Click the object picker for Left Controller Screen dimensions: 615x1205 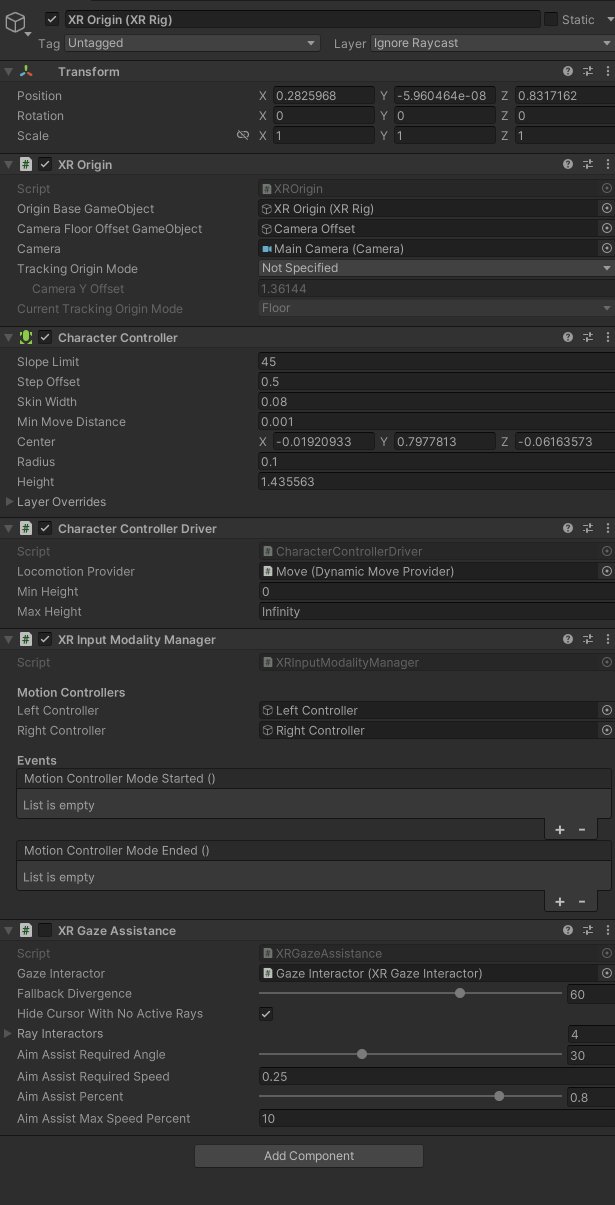click(x=606, y=710)
